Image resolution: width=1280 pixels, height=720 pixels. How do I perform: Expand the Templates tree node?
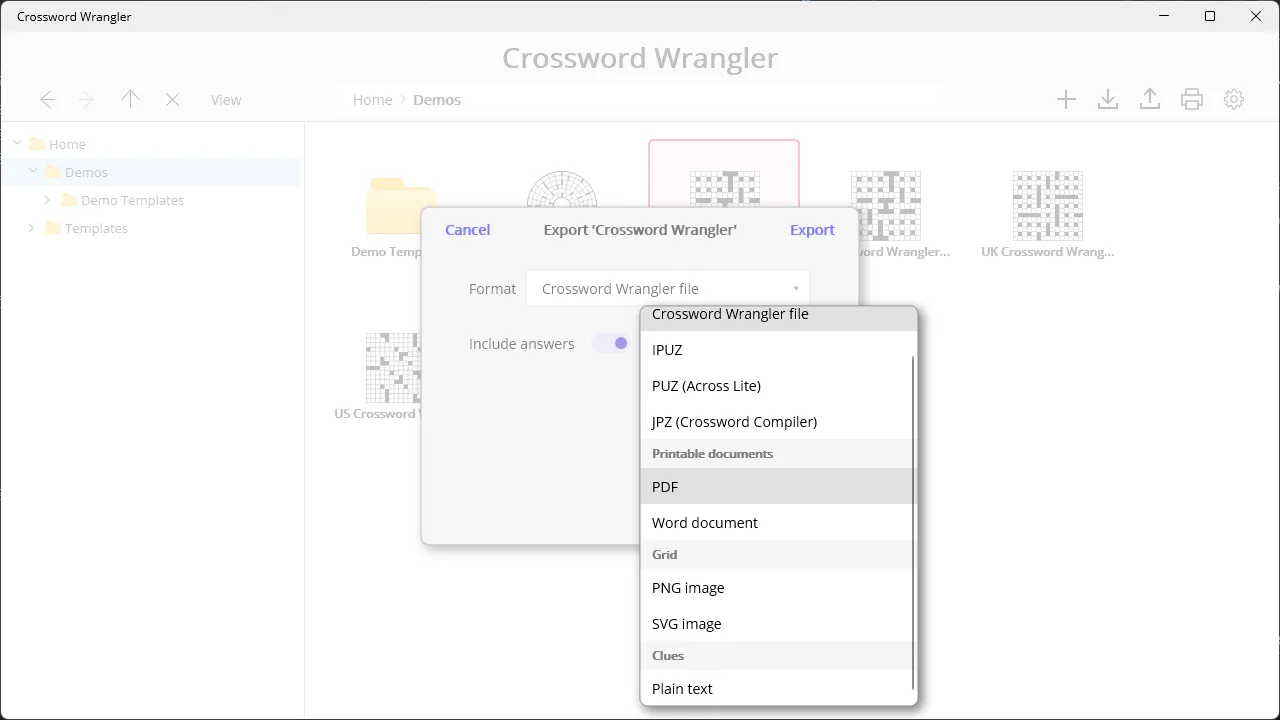[x=31, y=228]
